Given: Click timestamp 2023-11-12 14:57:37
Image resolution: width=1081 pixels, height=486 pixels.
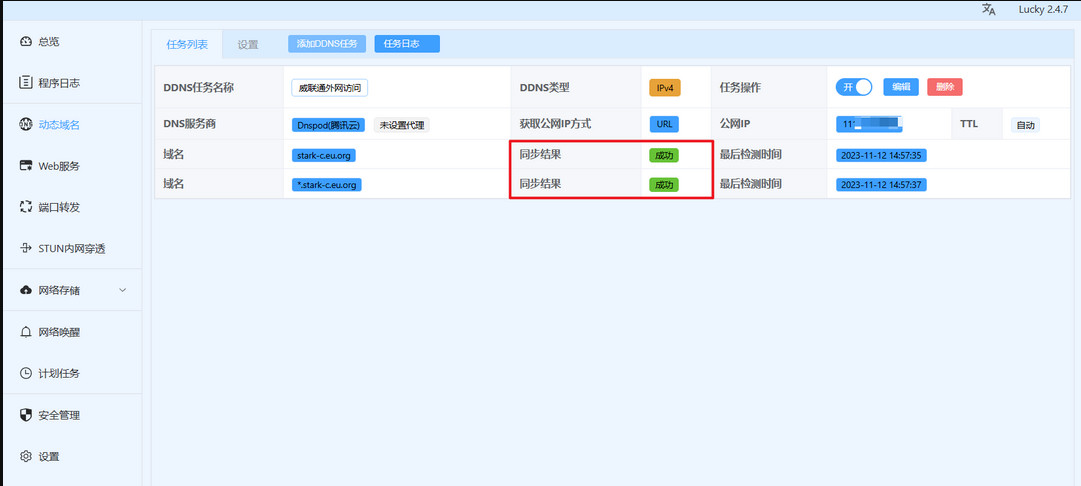Looking at the screenshot, I should 881,185.
